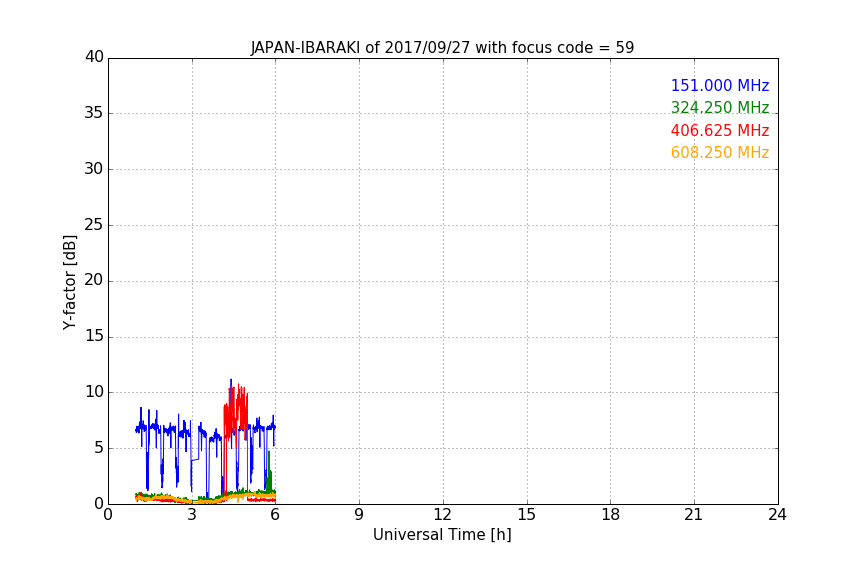Click the x-axis tick label 21
Image resolution: width=864 pixels, height=576 pixels.
694,515
